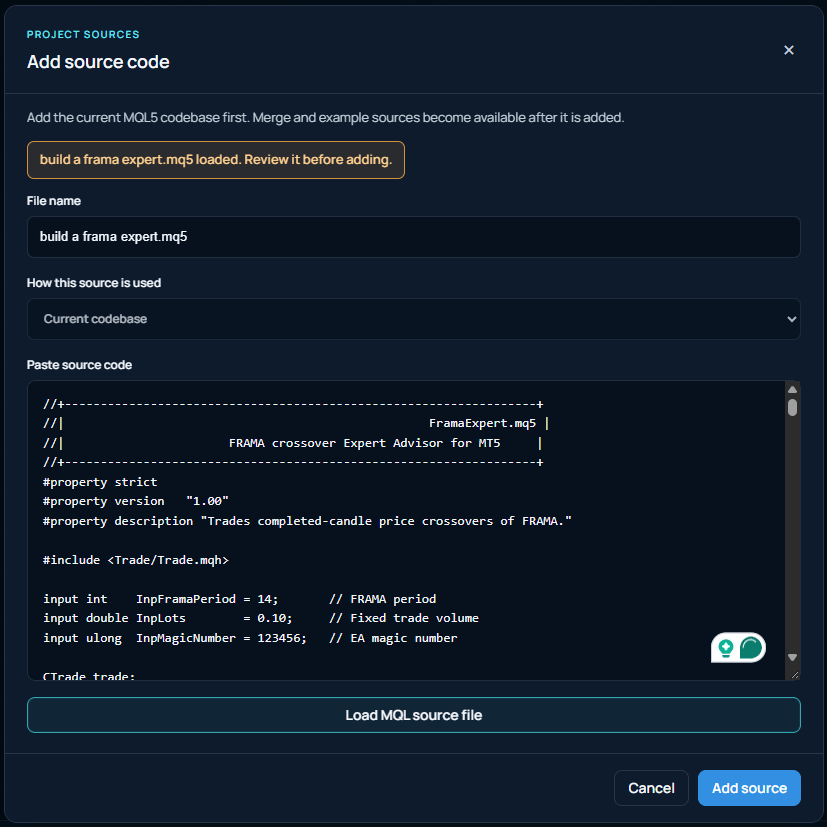The image size is (827, 827).
Task: Open the 'How this source is used' dropdown
Action: point(414,319)
